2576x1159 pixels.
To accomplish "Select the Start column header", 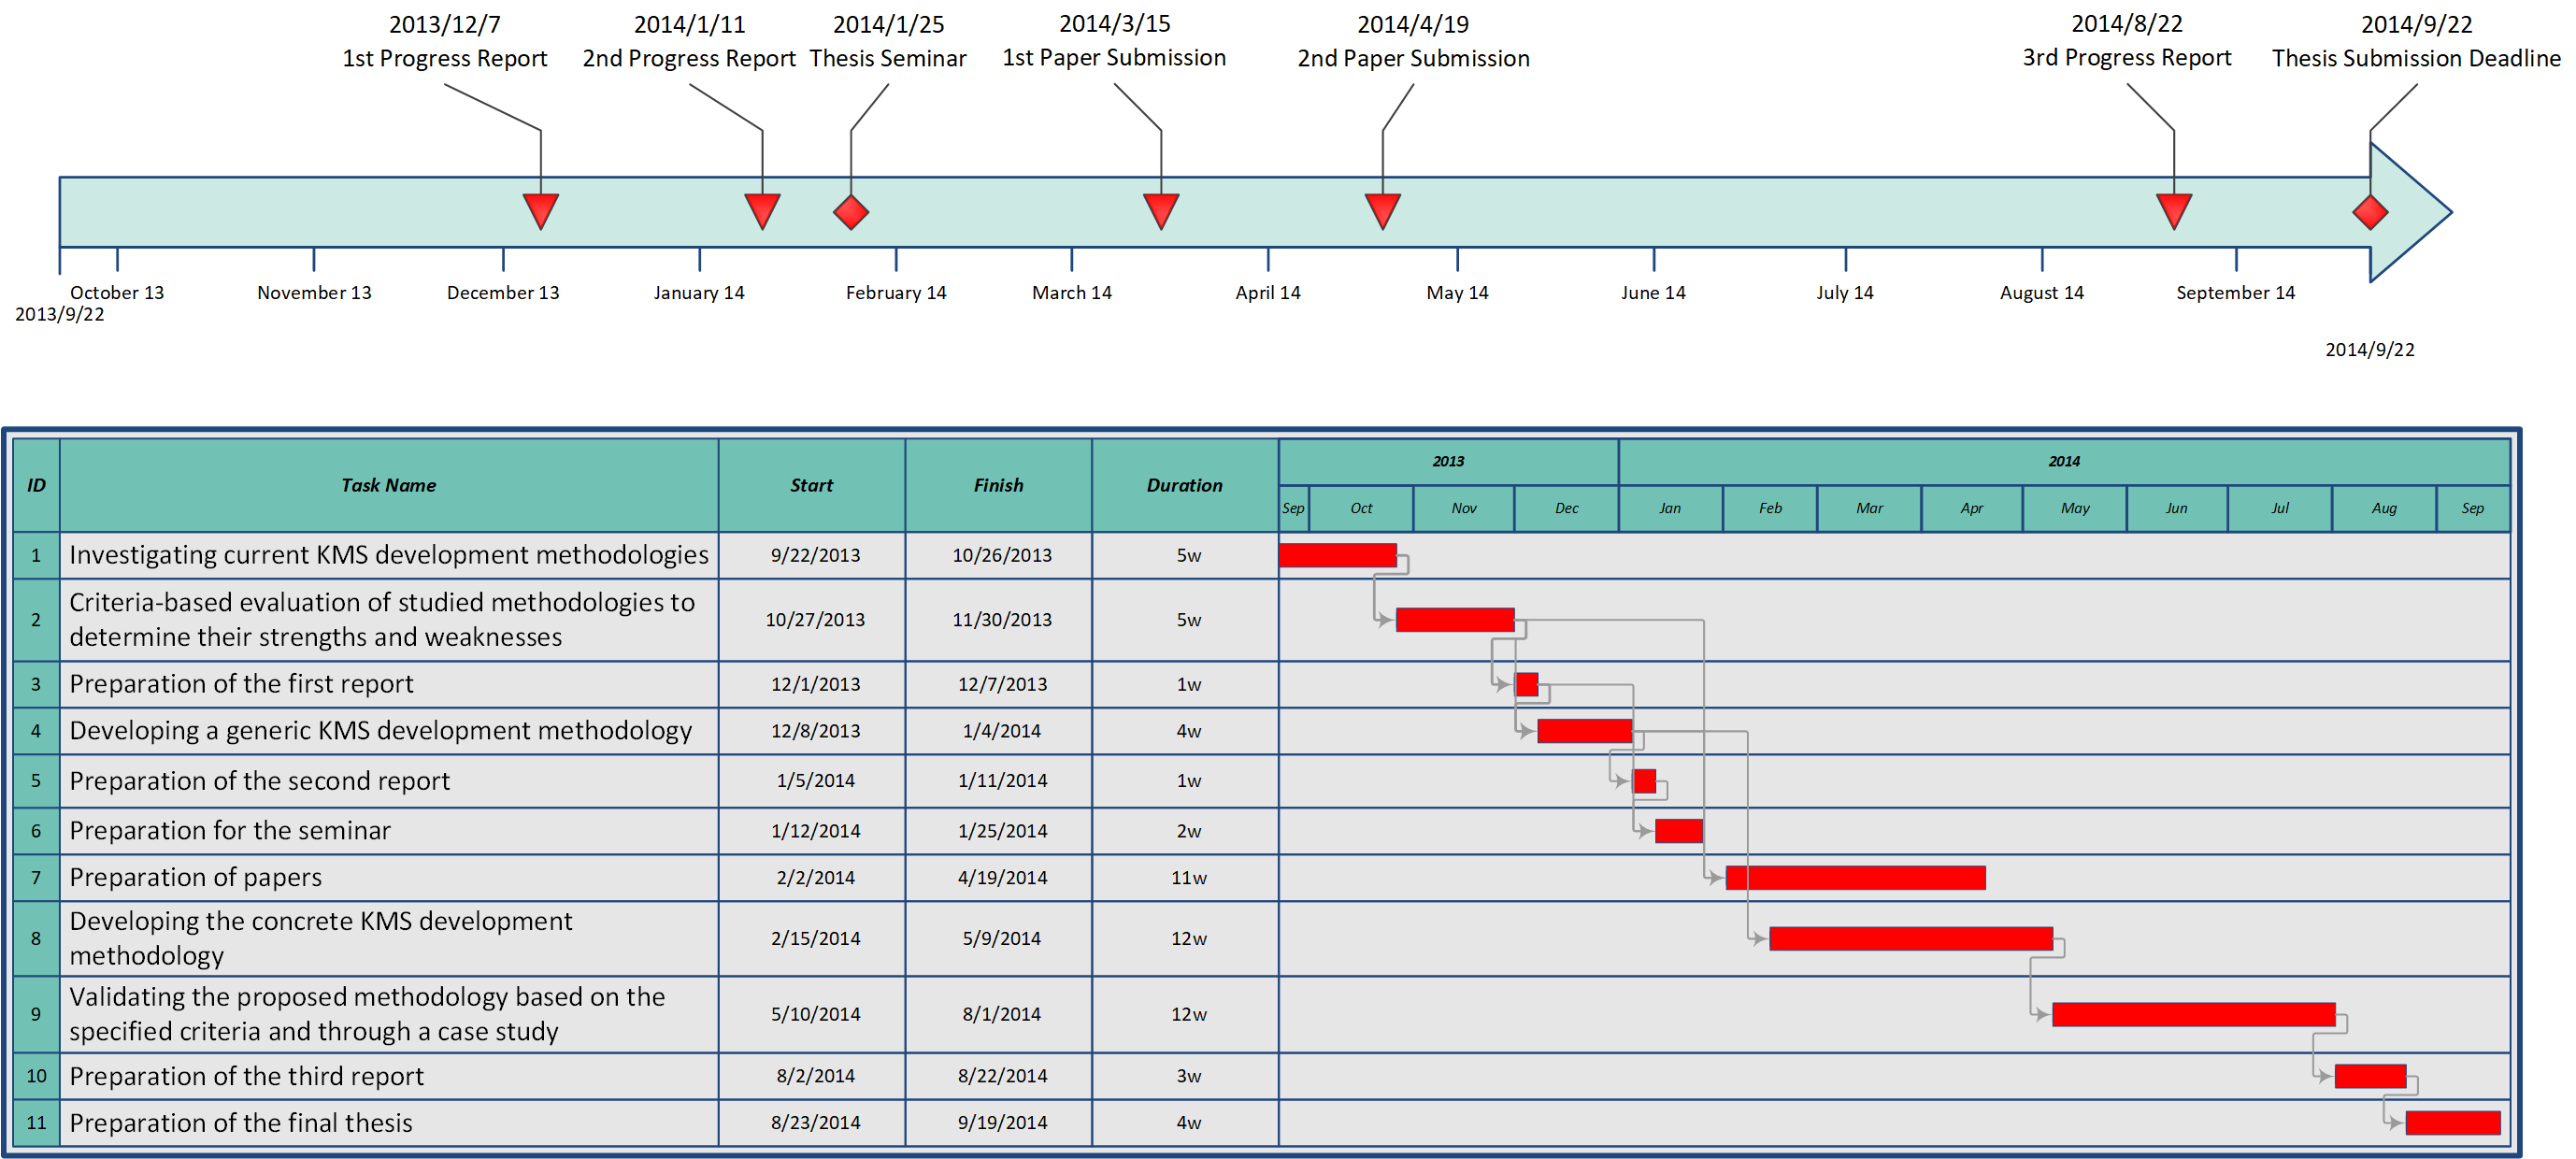I will point(811,485).
